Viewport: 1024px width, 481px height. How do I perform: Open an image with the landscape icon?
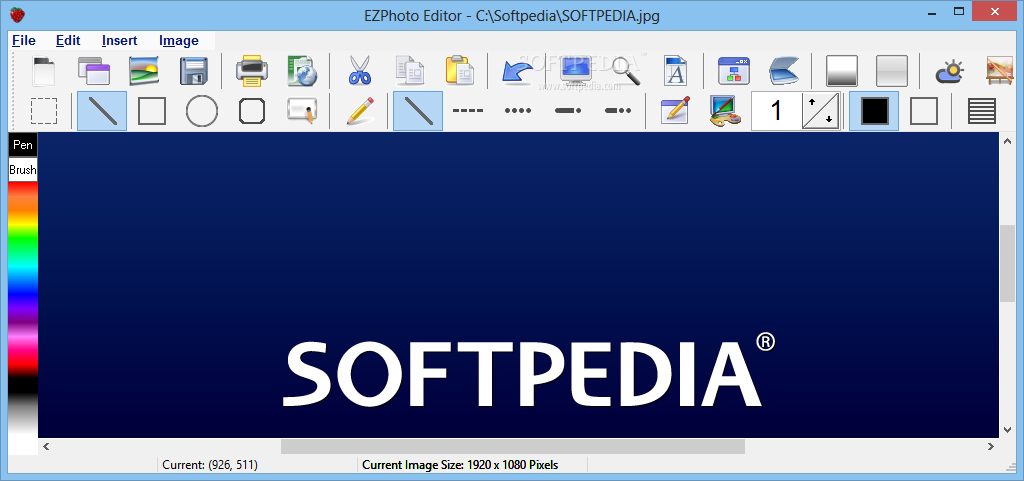(144, 70)
